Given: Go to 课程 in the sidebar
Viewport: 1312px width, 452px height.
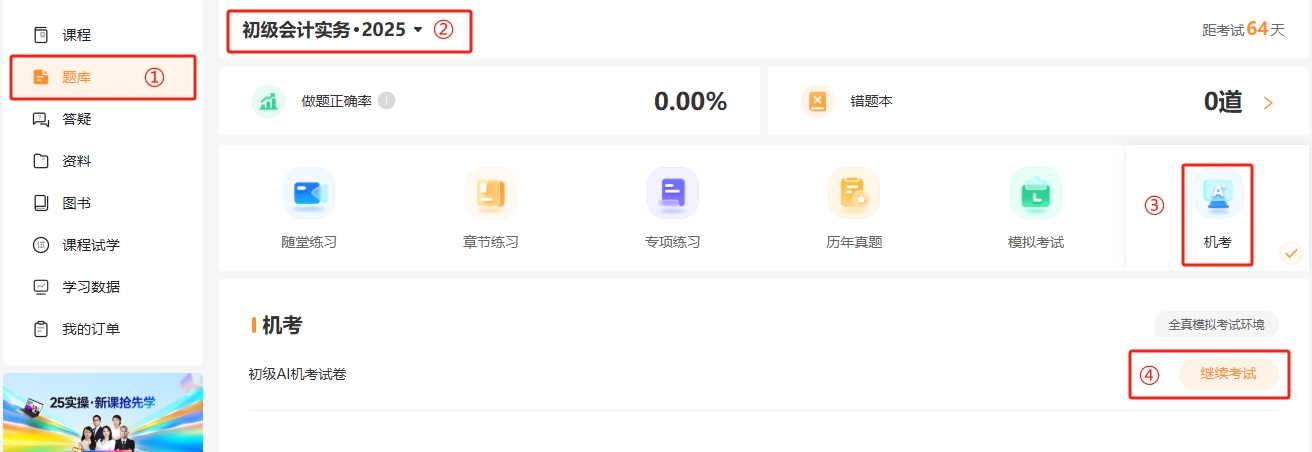Looking at the screenshot, I should click(76, 35).
